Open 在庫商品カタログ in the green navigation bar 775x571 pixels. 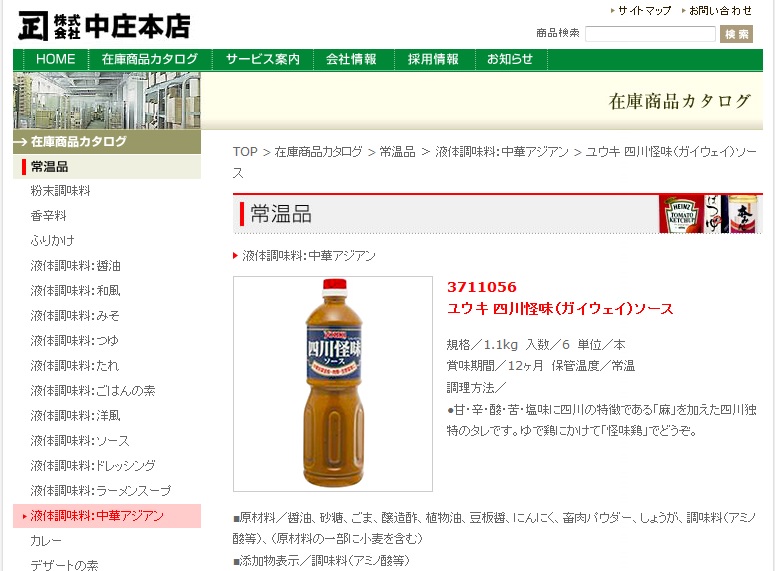pyautogui.click(x=150, y=60)
